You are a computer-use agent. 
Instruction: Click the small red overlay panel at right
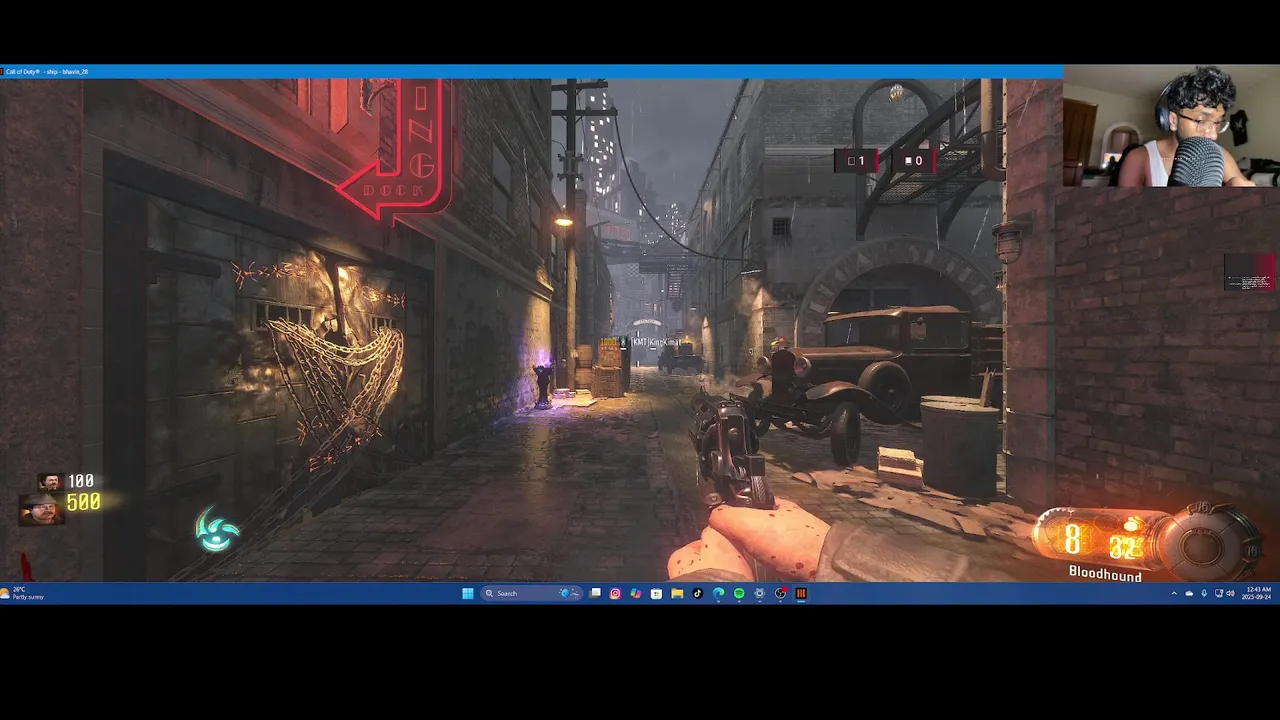(x=1249, y=272)
